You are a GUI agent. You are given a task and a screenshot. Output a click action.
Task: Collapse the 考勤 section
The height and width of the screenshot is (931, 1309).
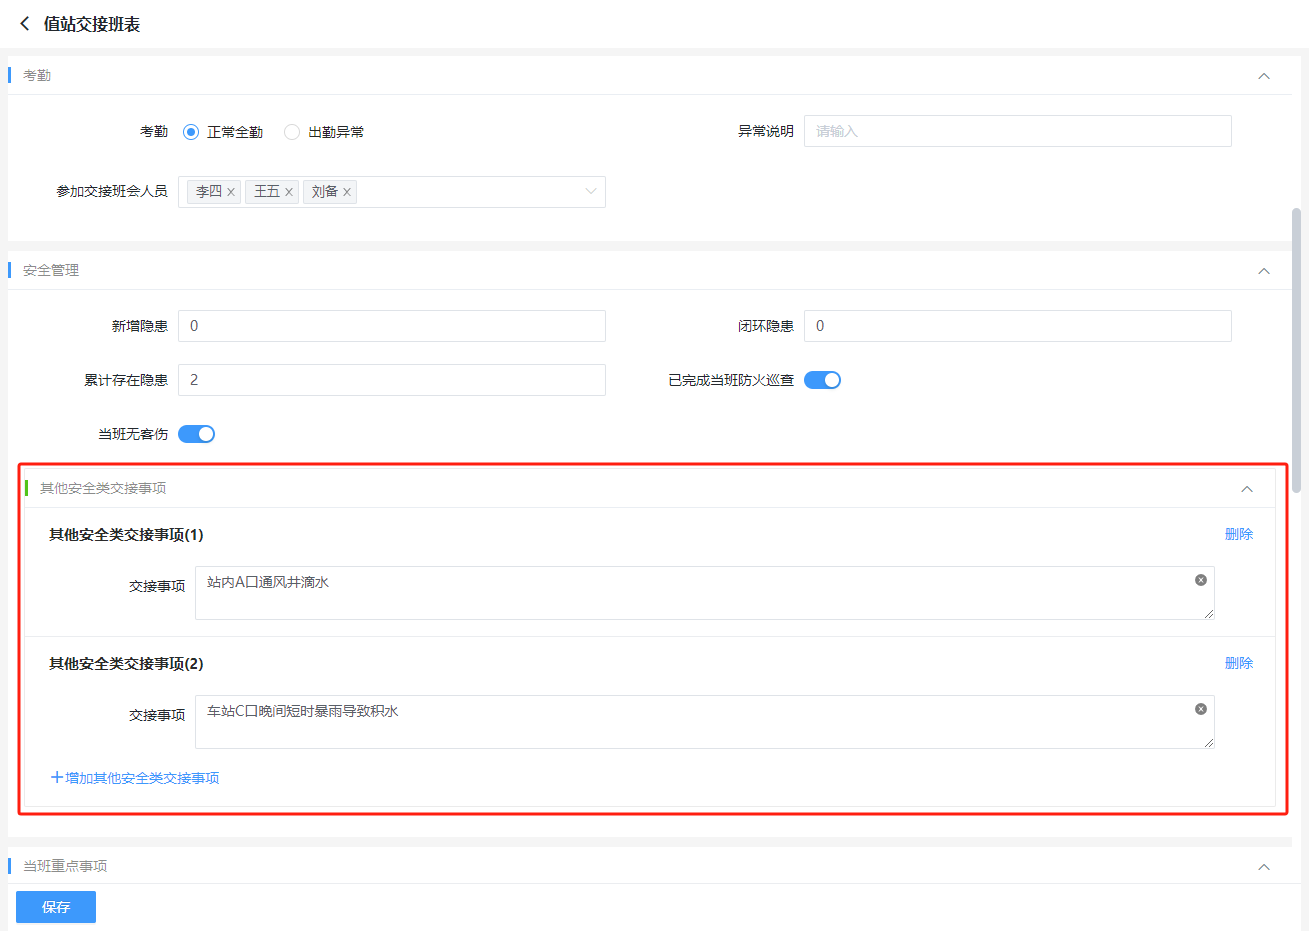[1264, 76]
